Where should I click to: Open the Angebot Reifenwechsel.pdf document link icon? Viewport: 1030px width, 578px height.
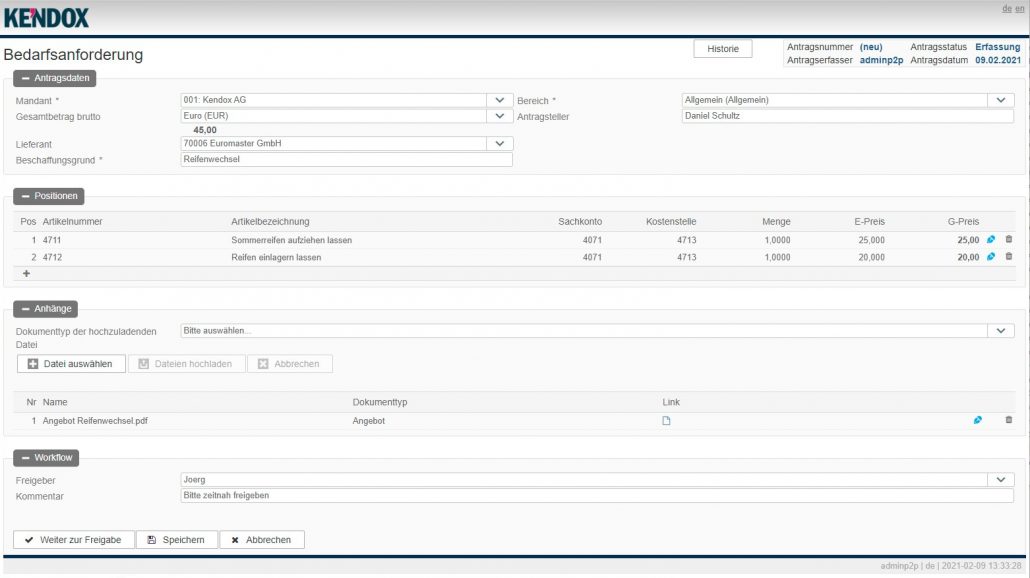666,421
